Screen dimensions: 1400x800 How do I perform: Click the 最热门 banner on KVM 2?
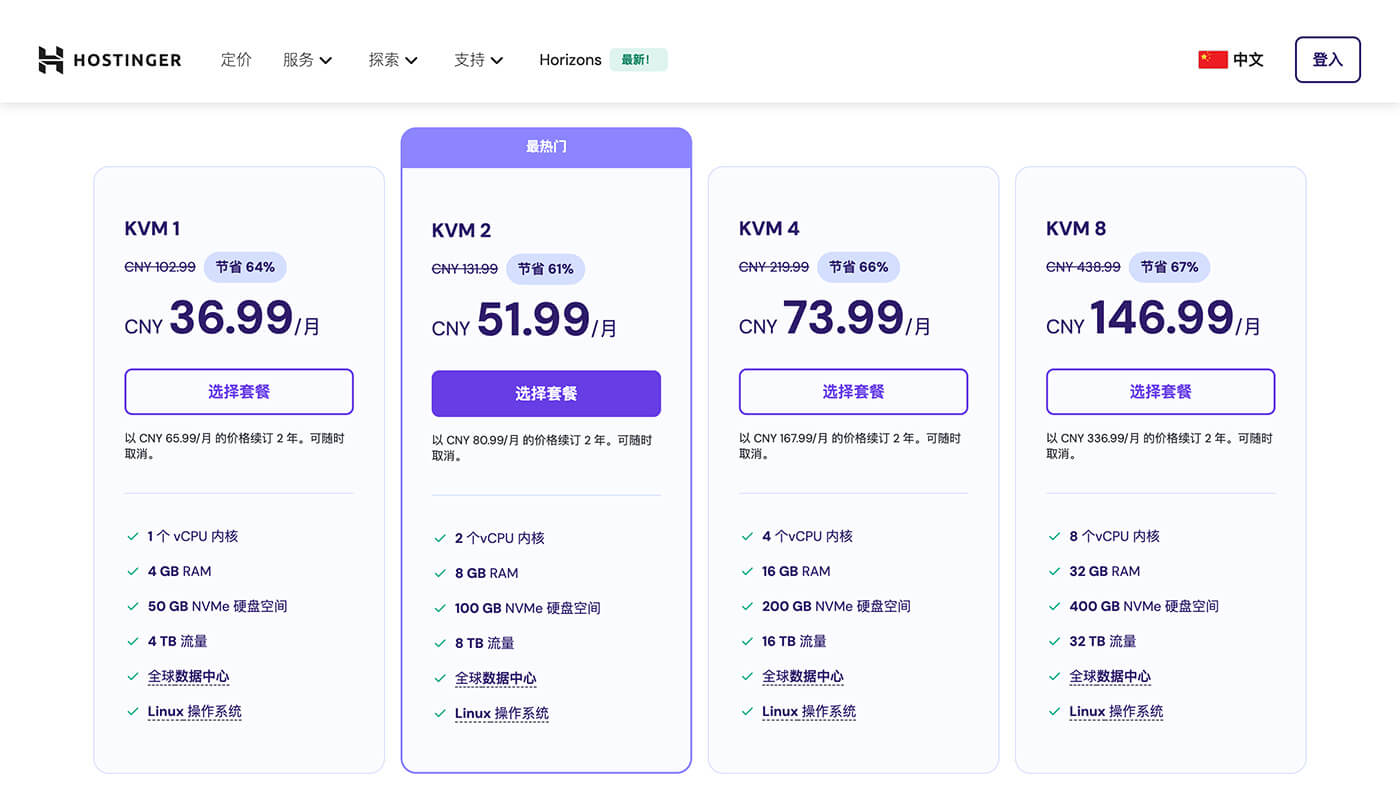click(x=545, y=147)
